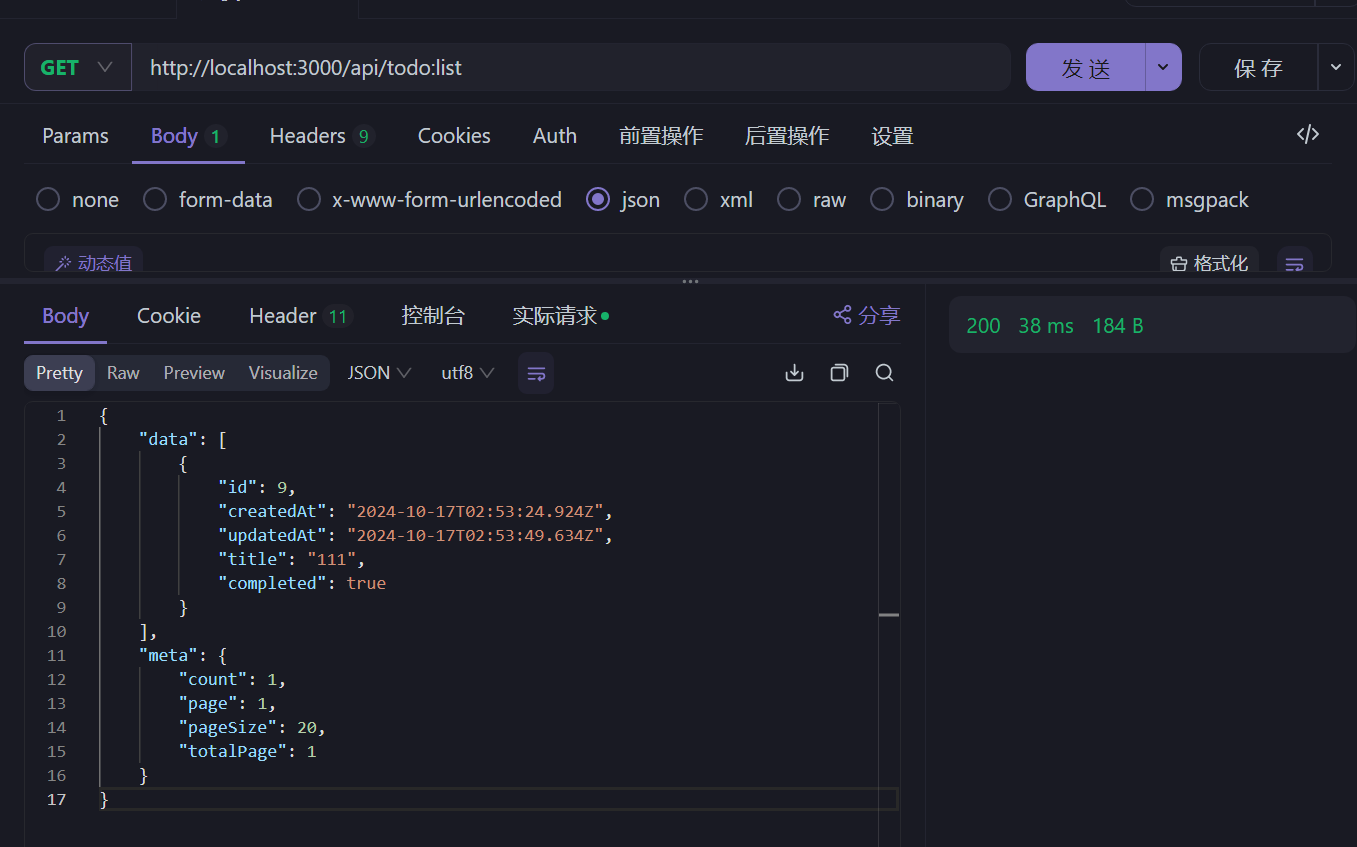Switch to the request Headers tab
Screen dimensions: 1357x847
pyautogui.click(x=322, y=136)
